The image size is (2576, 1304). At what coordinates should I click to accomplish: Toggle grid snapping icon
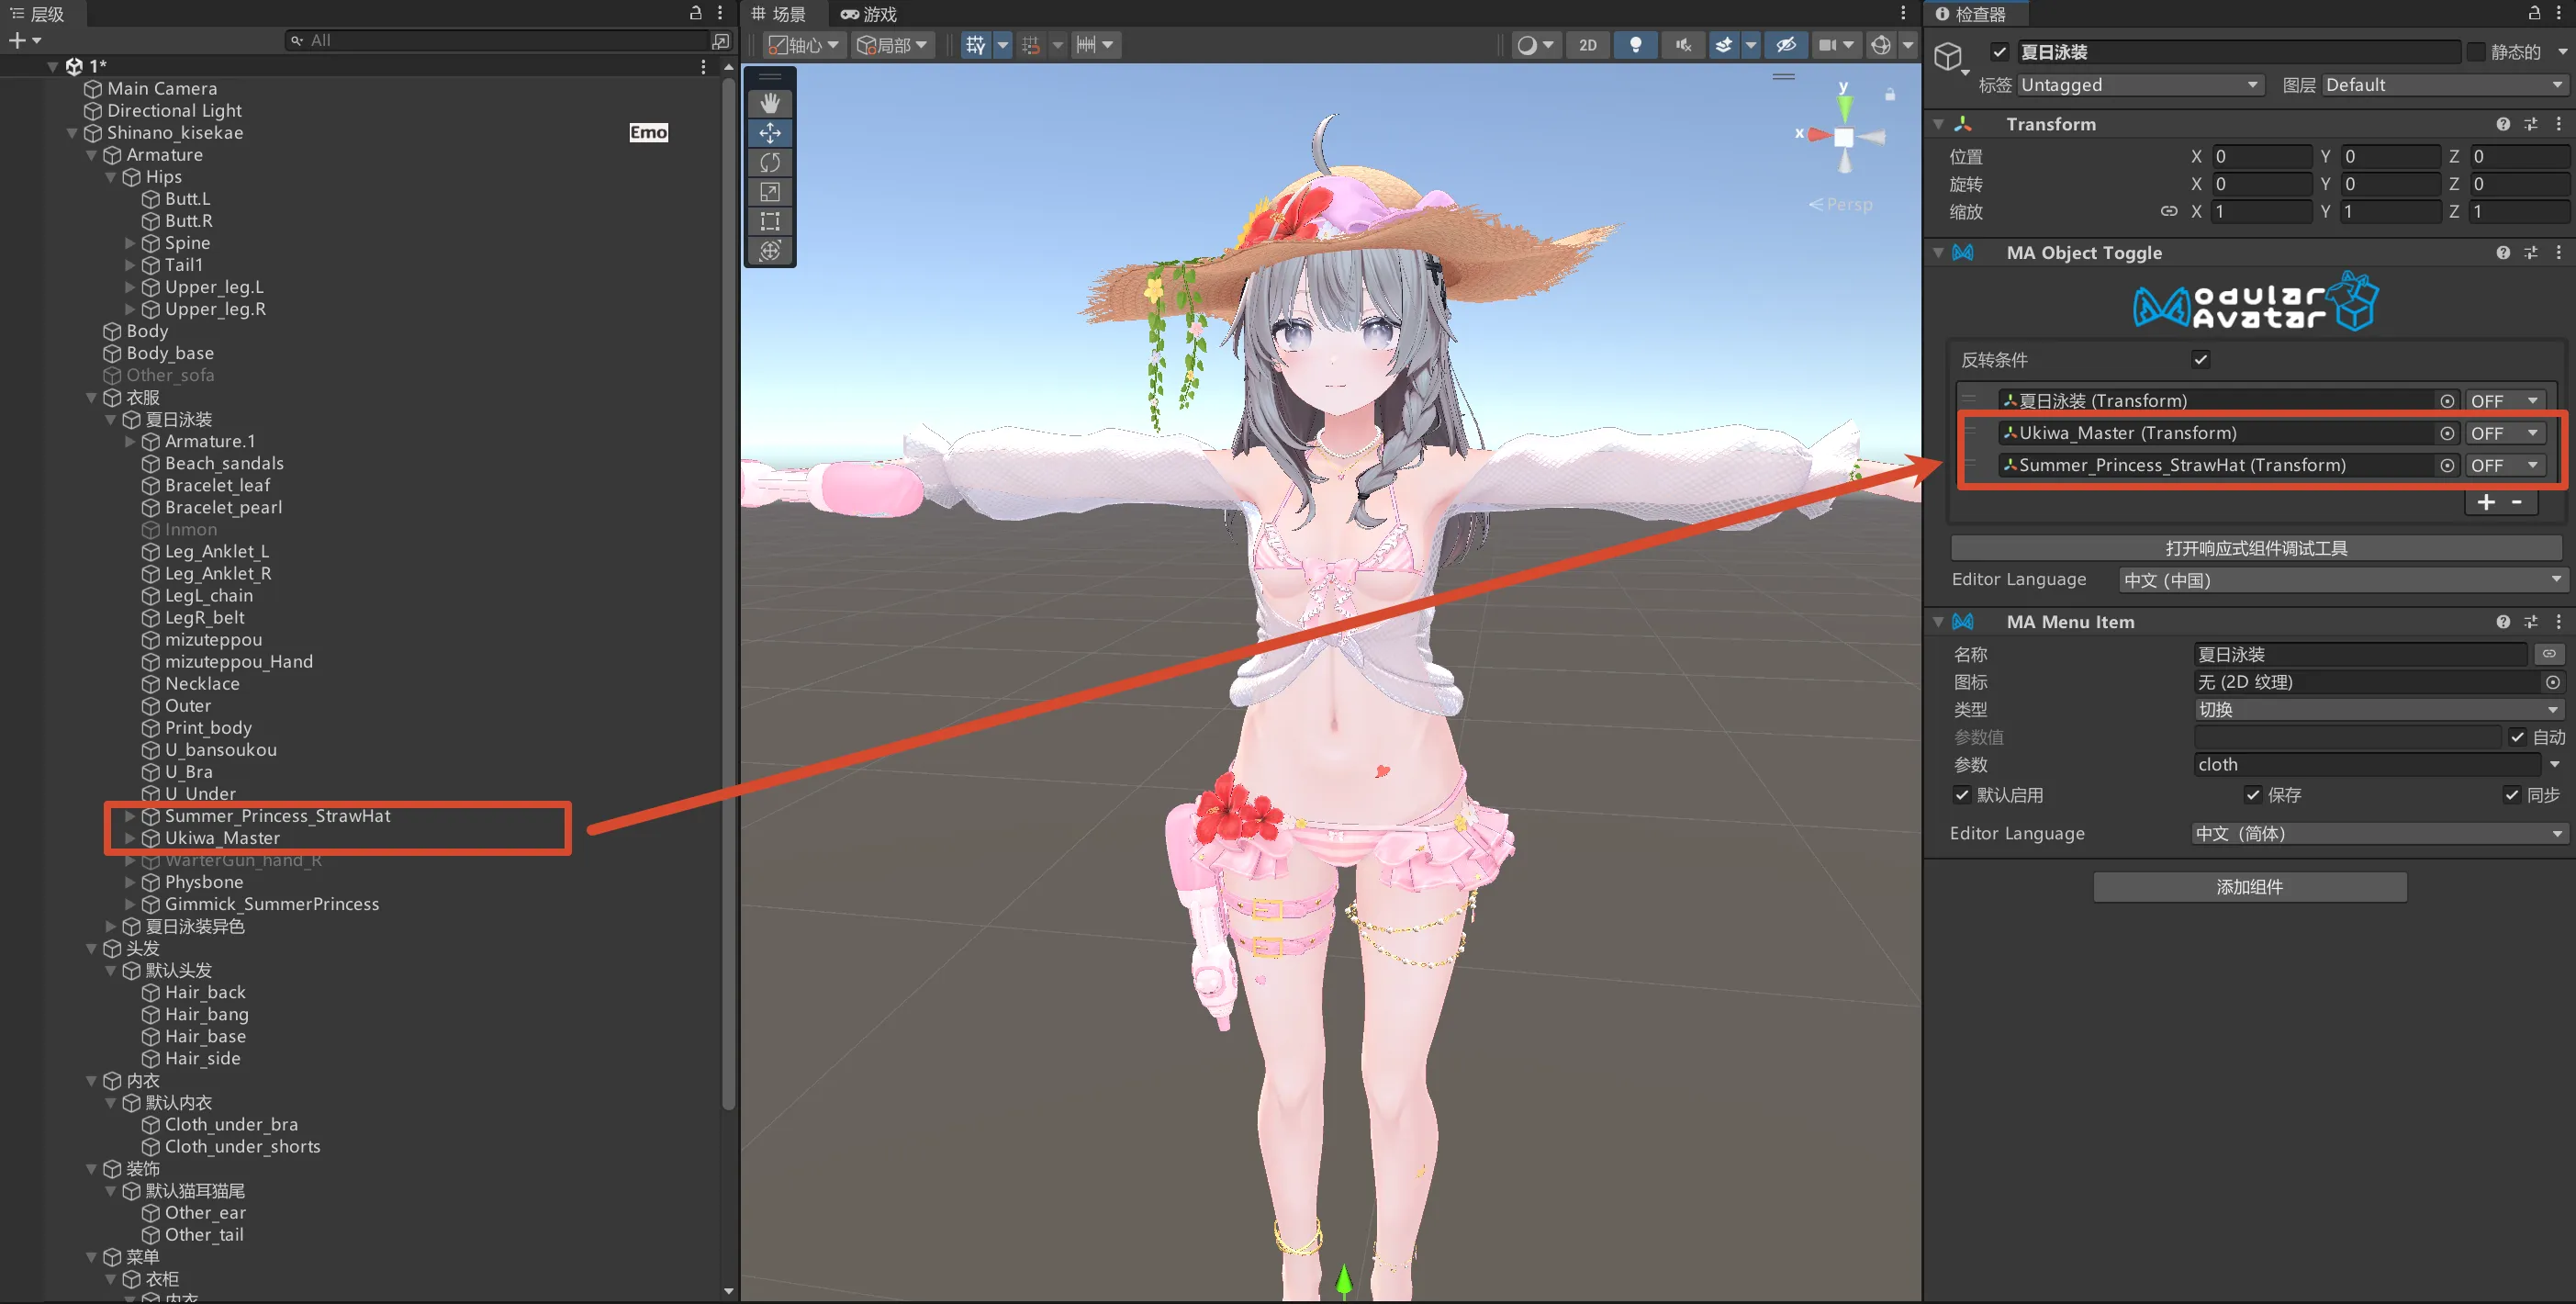point(1031,45)
